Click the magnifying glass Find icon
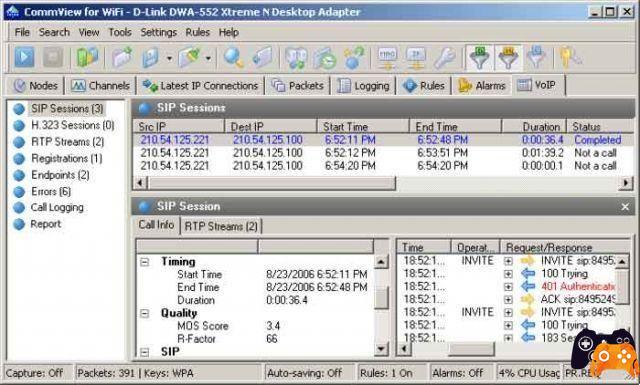The width and height of the screenshot is (640, 385). click(233, 57)
